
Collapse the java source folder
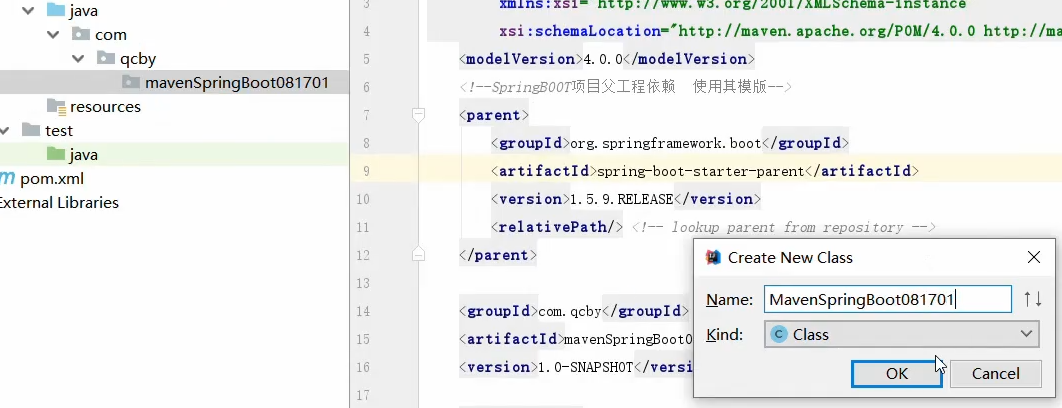tap(28, 11)
